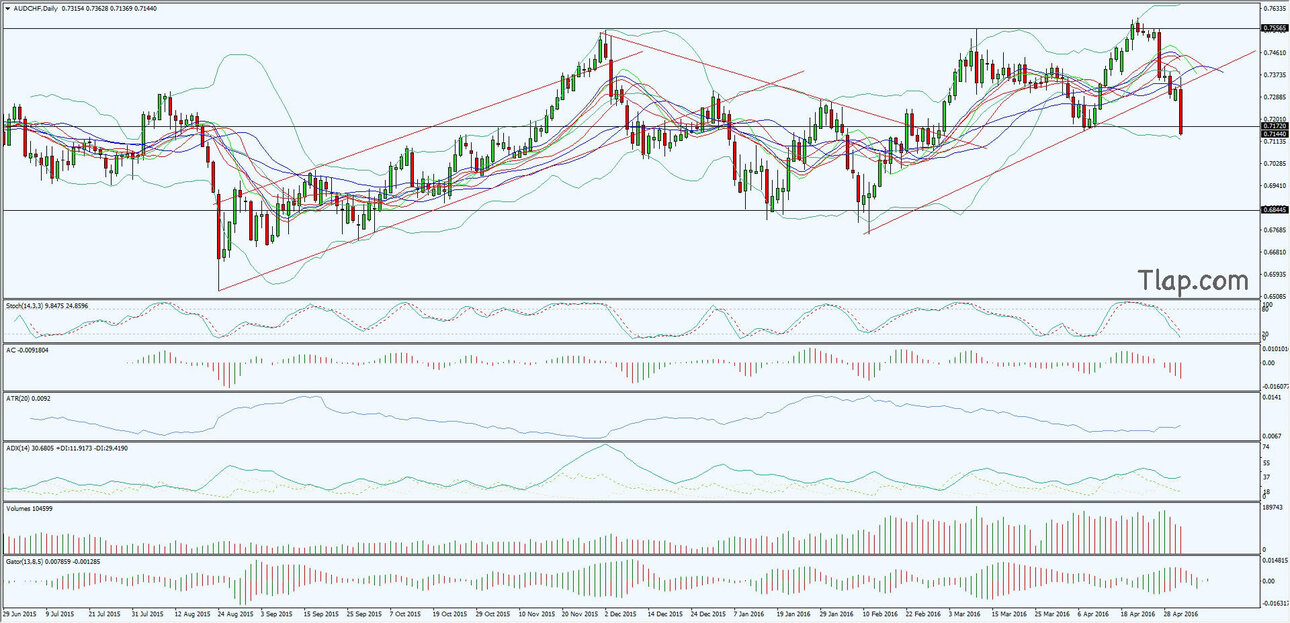Click the 0.68445 horizontal level price tag

point(1274,210)
